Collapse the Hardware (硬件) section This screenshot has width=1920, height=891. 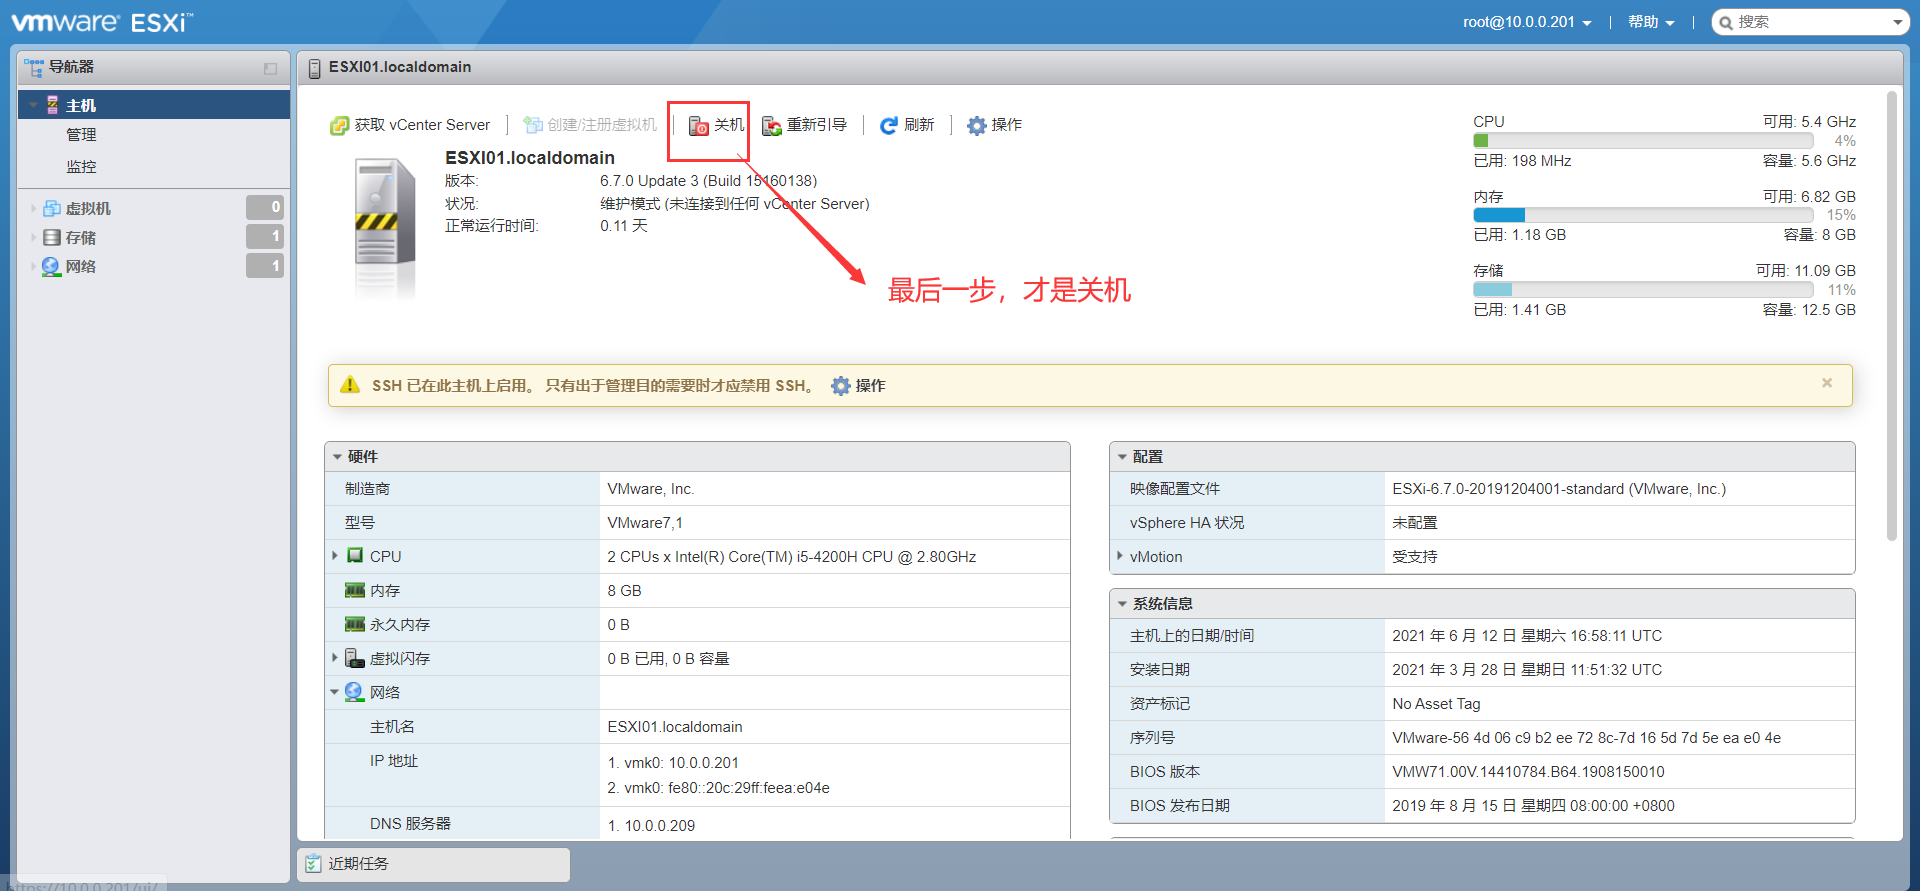click(338, 457)
